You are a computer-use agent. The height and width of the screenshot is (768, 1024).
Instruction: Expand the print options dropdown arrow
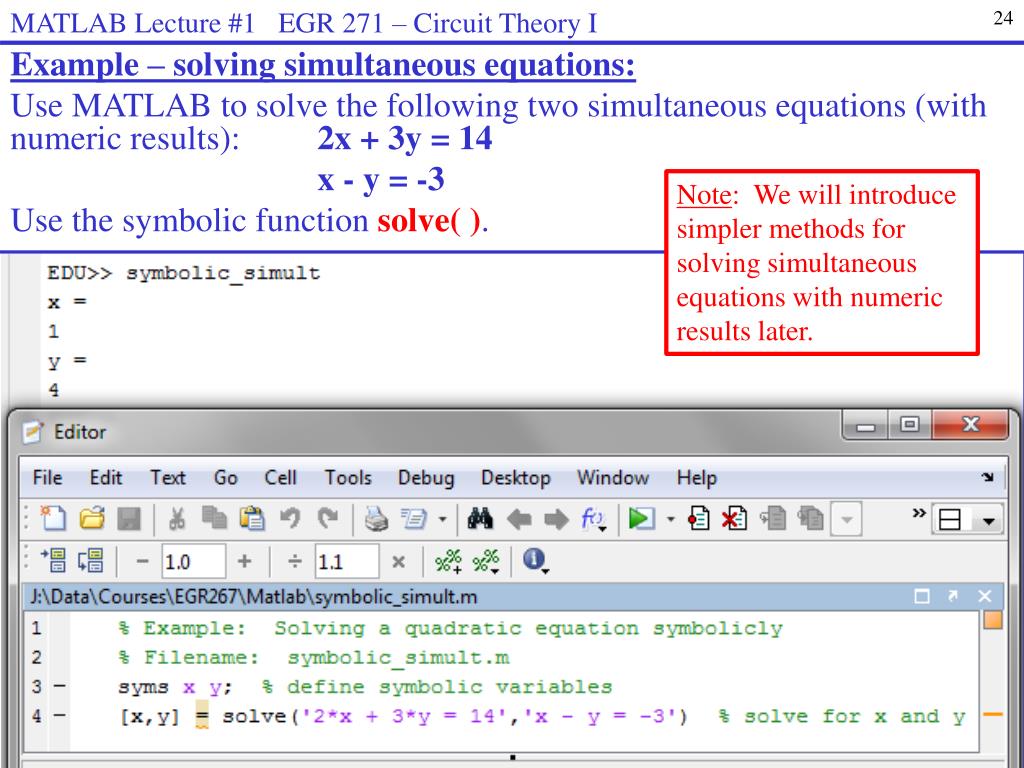[442, 520]
